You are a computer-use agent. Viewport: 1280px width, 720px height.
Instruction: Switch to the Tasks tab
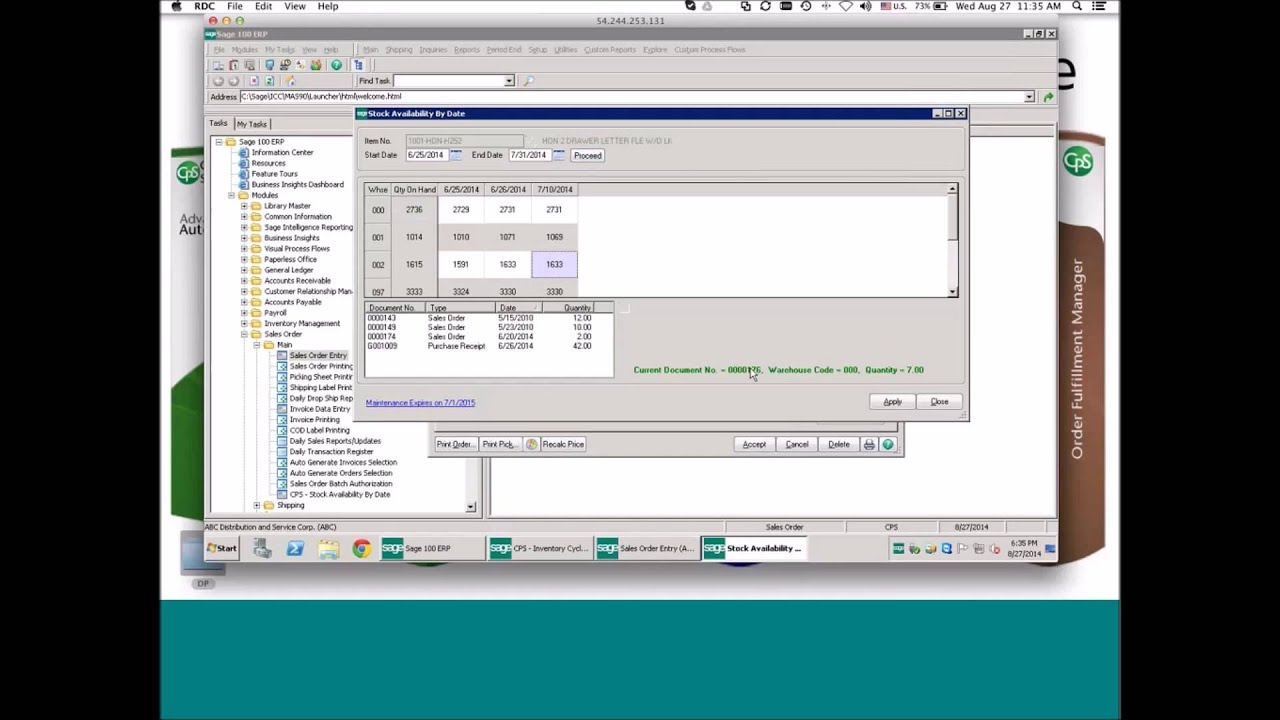pyautogui.click(x=218, y=123)
